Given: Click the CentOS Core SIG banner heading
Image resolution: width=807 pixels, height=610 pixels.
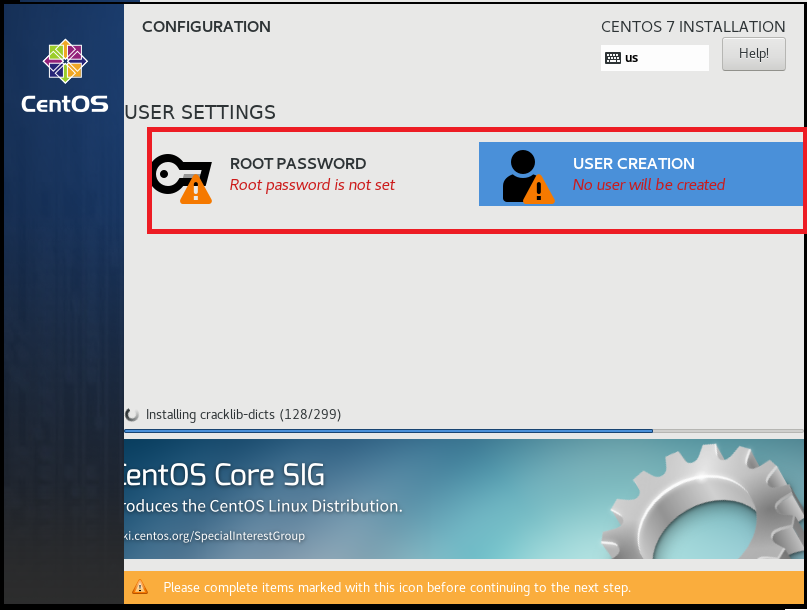Looking at the screenshot, I should point(224,475).
